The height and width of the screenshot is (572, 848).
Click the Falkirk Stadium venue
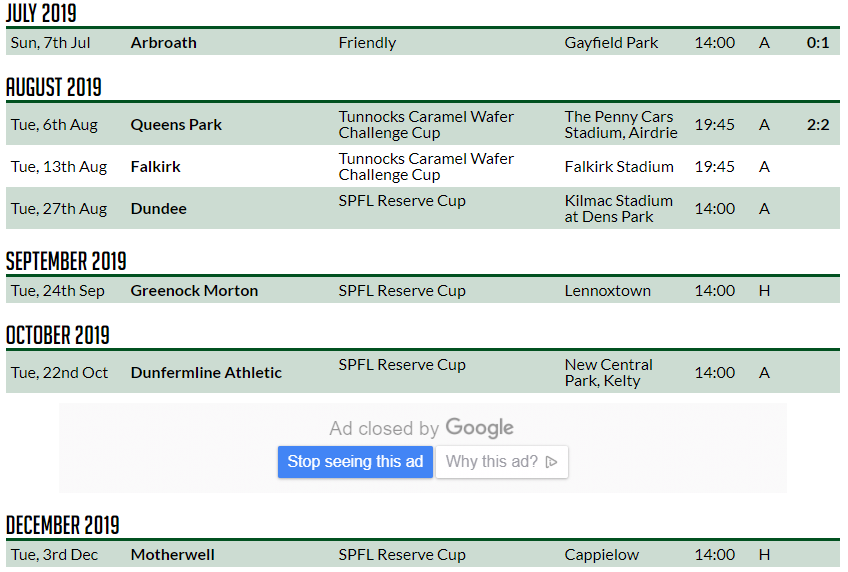(x=619, y=167)
